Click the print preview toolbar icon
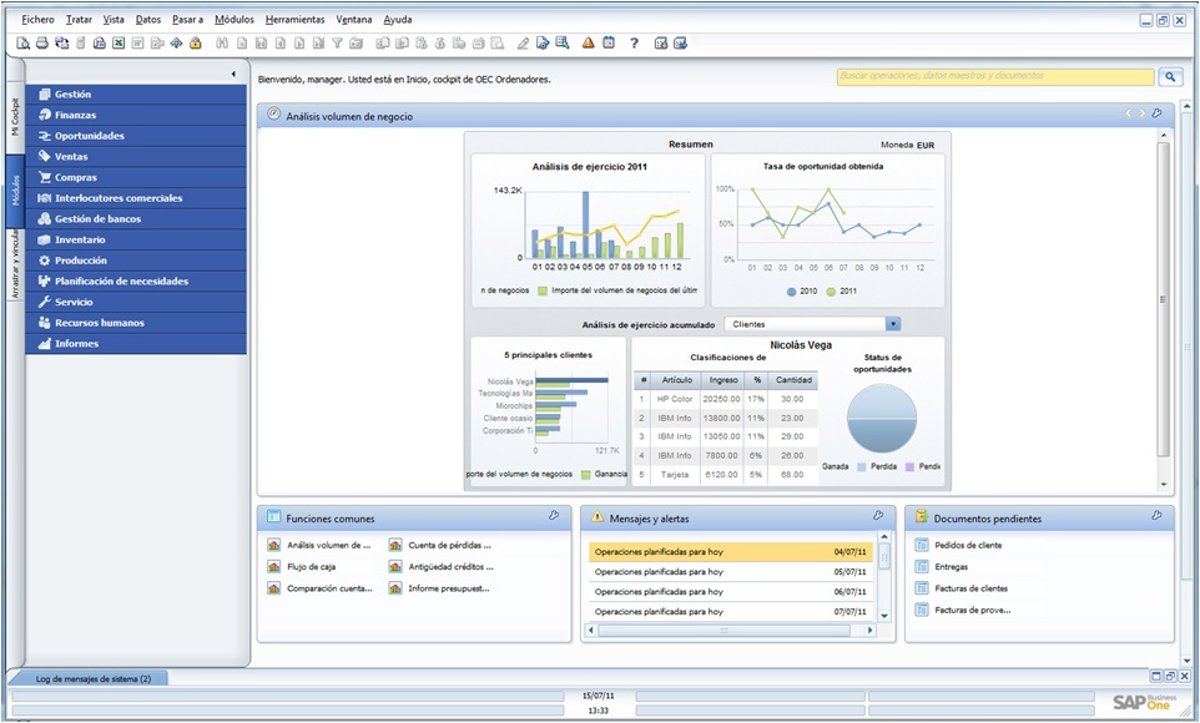The width and height of the screenshot is (1200, 723). click(x=23, y=43)
